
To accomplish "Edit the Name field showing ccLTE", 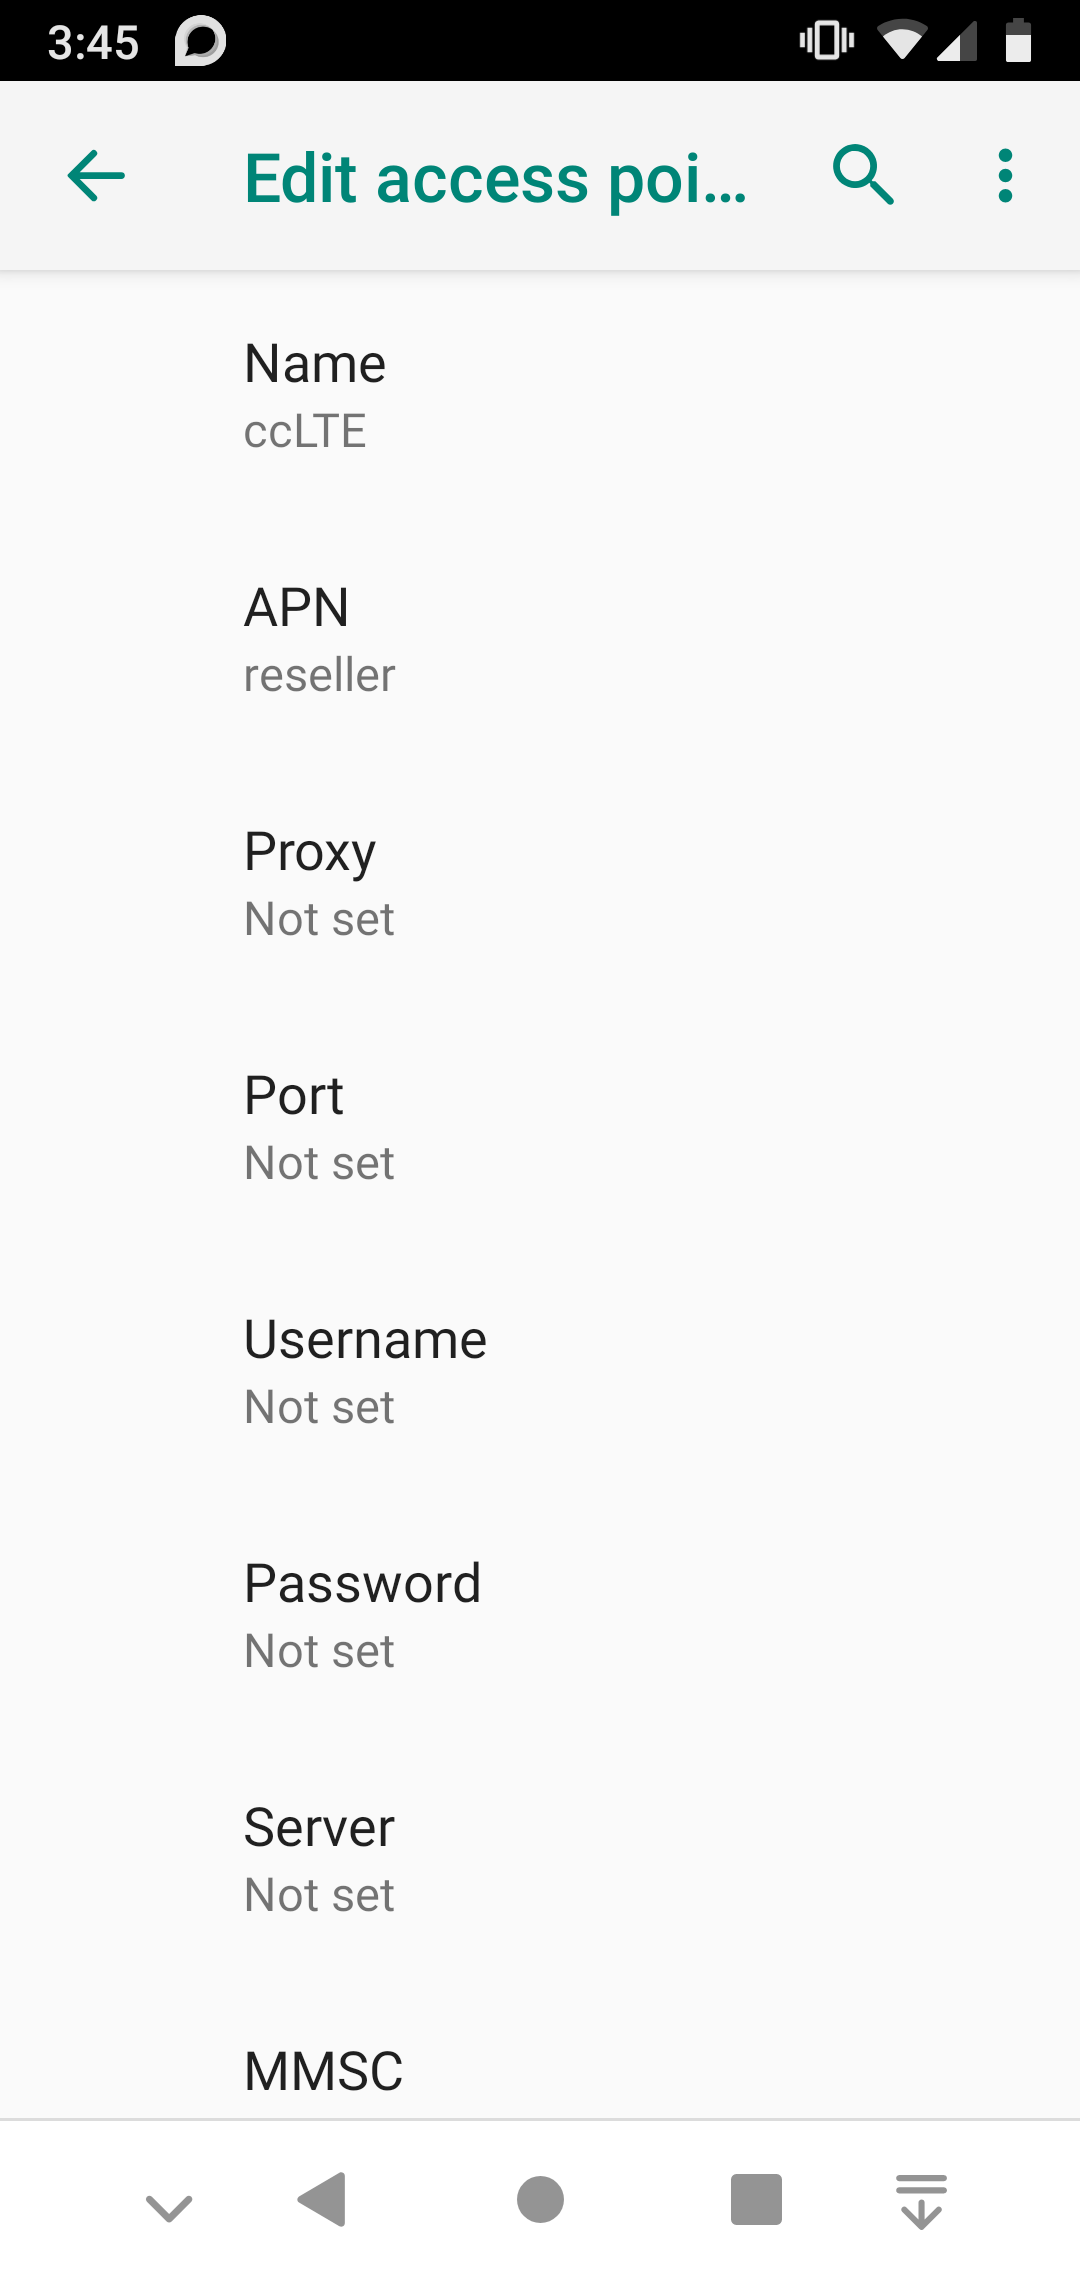I will 540,396.
